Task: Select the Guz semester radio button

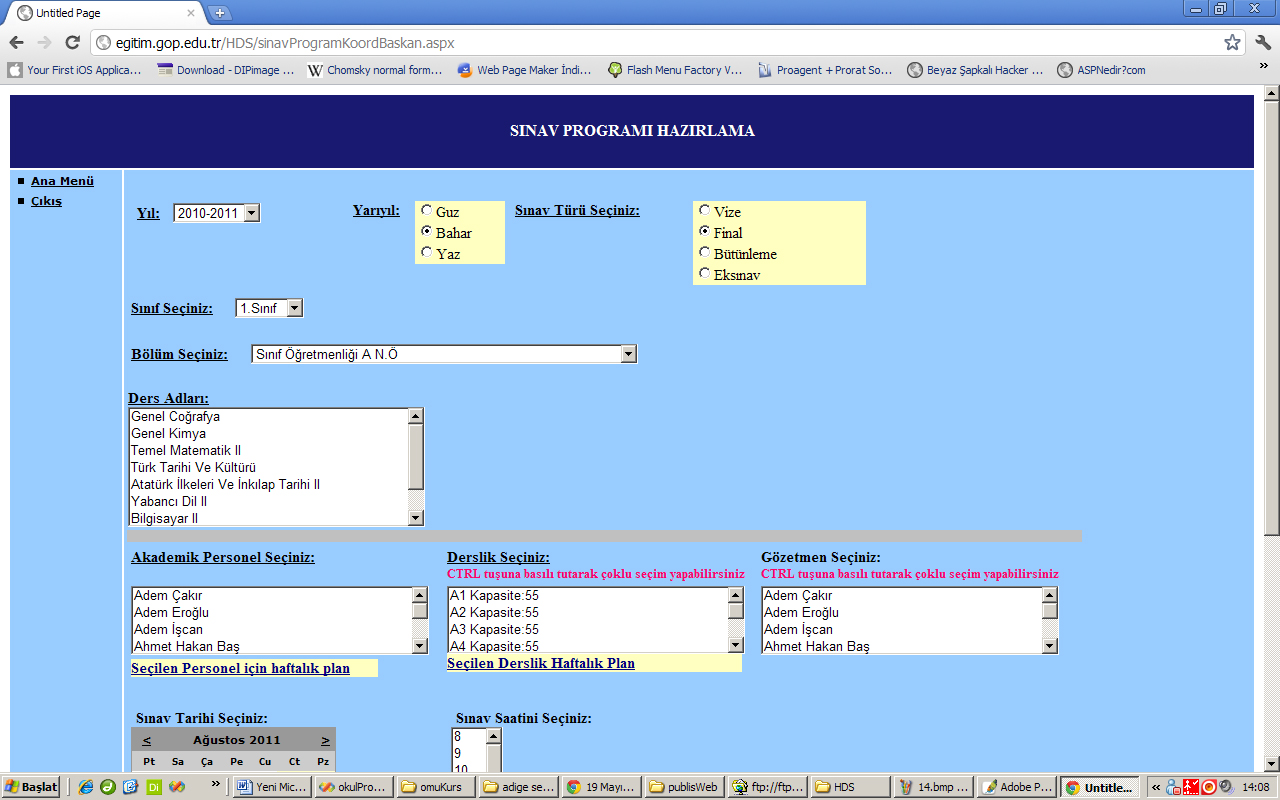Action: 427,211
